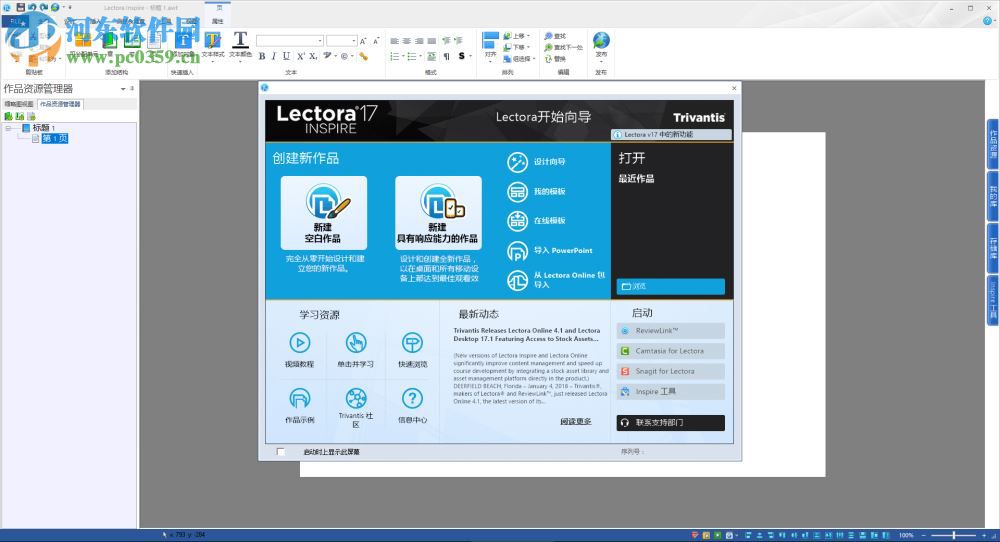This screenshot has height=542, width=1000.
Task: Click the Save icon in quick access toolbar
Action: point(20,7)
